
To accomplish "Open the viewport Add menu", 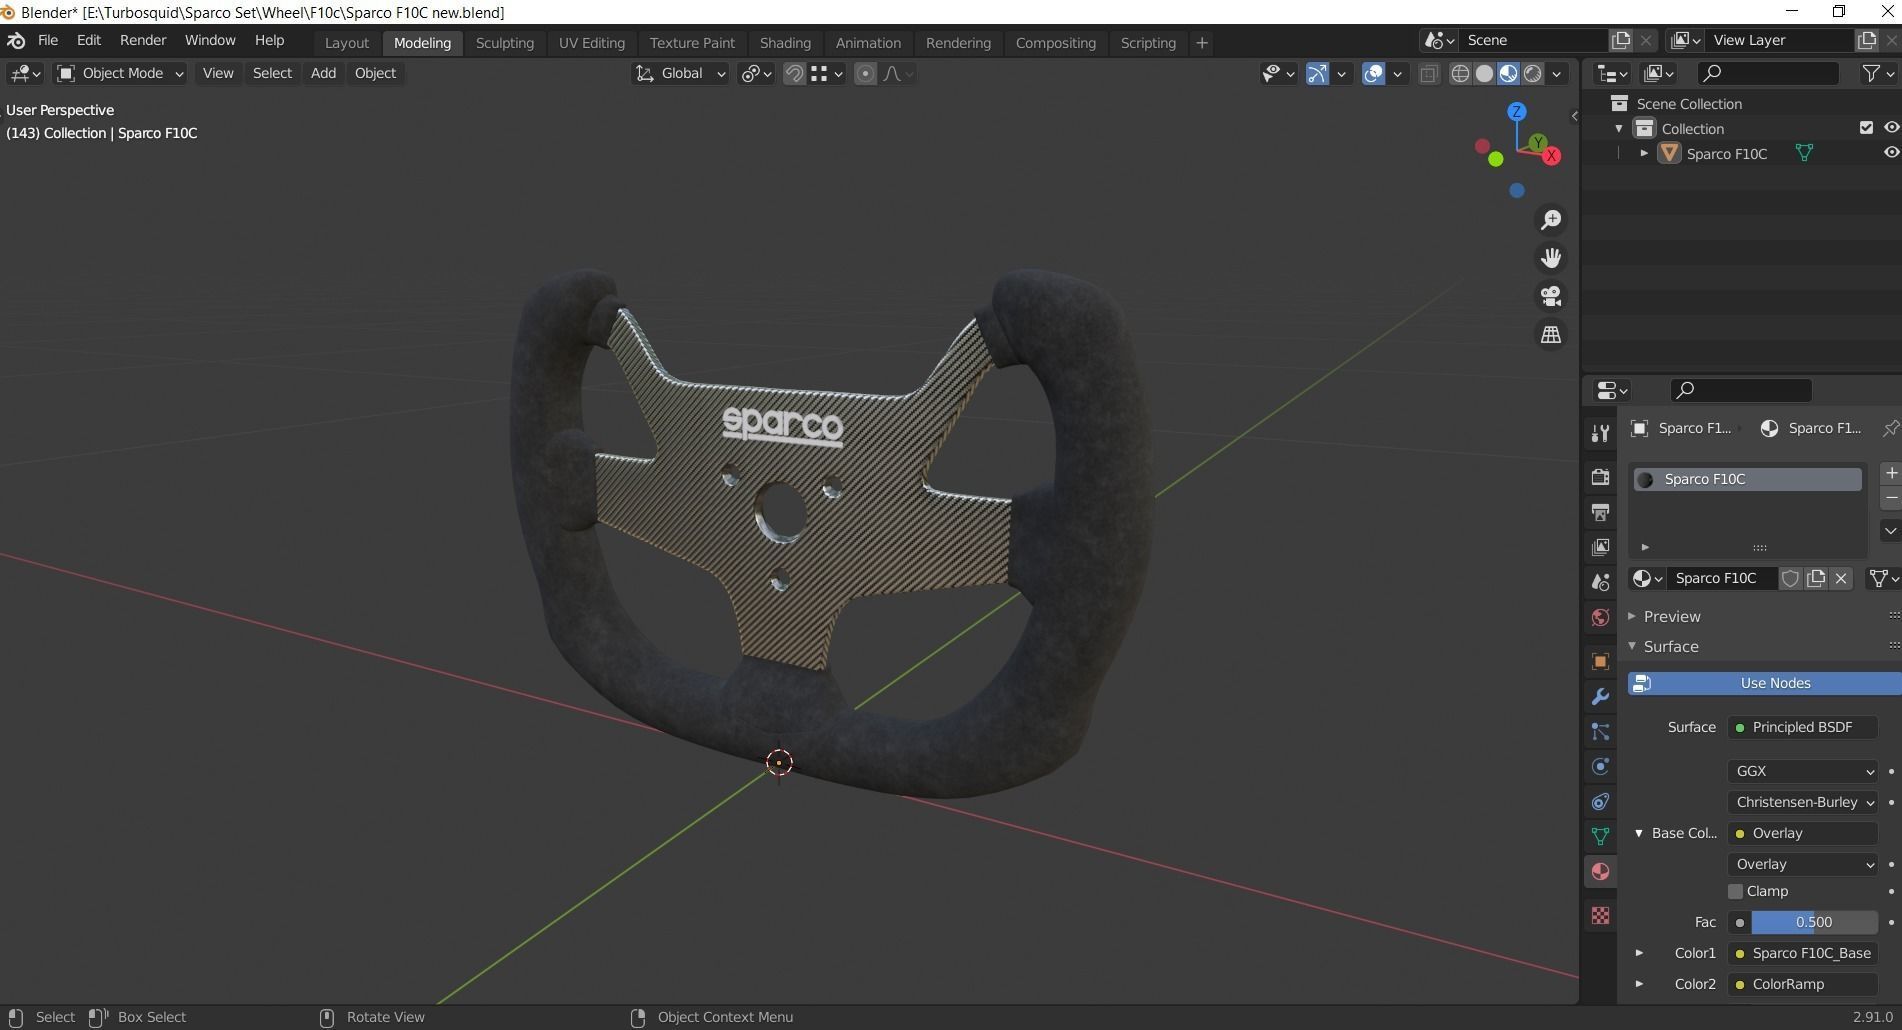I will pos(323,73).
